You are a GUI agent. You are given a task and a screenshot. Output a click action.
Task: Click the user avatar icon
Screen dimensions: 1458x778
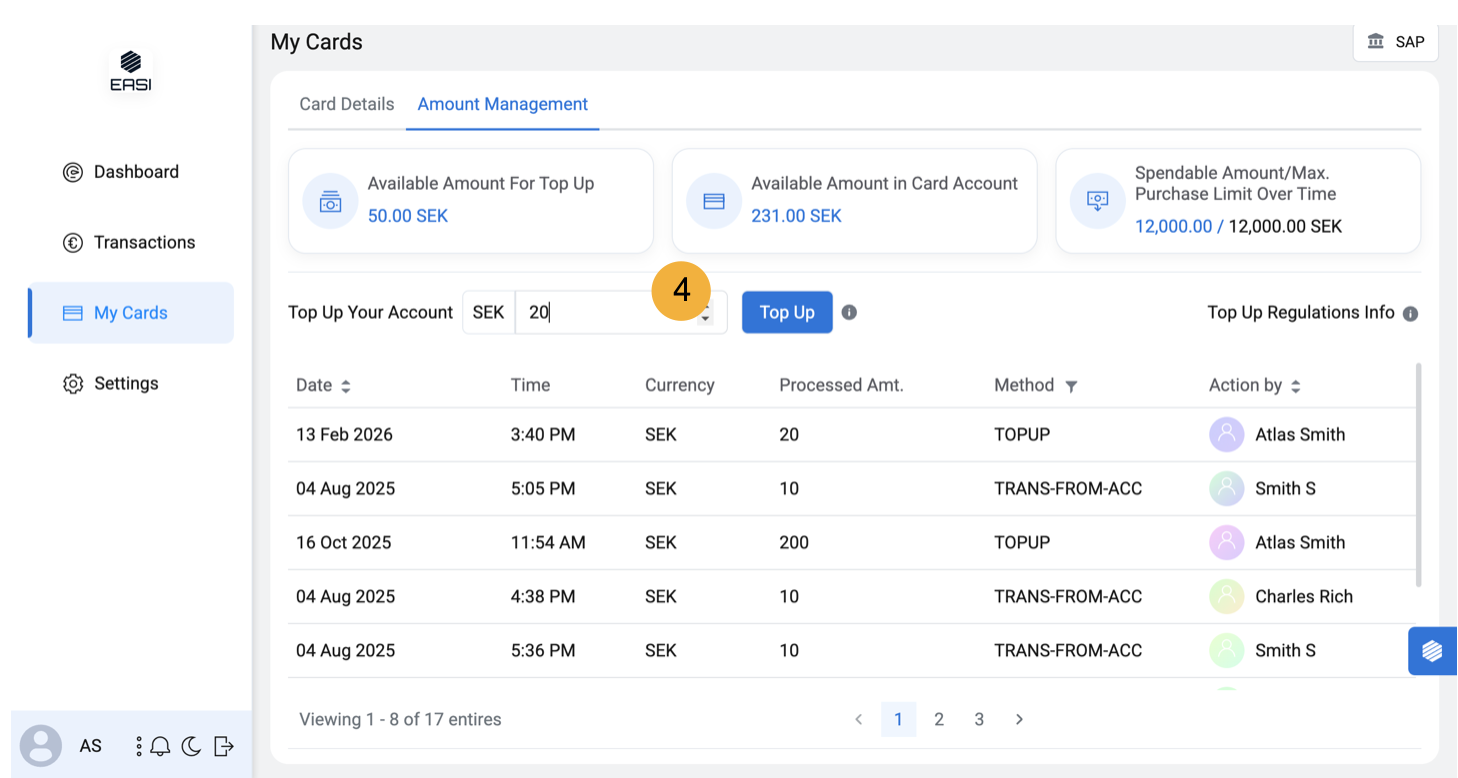point(41,746)
